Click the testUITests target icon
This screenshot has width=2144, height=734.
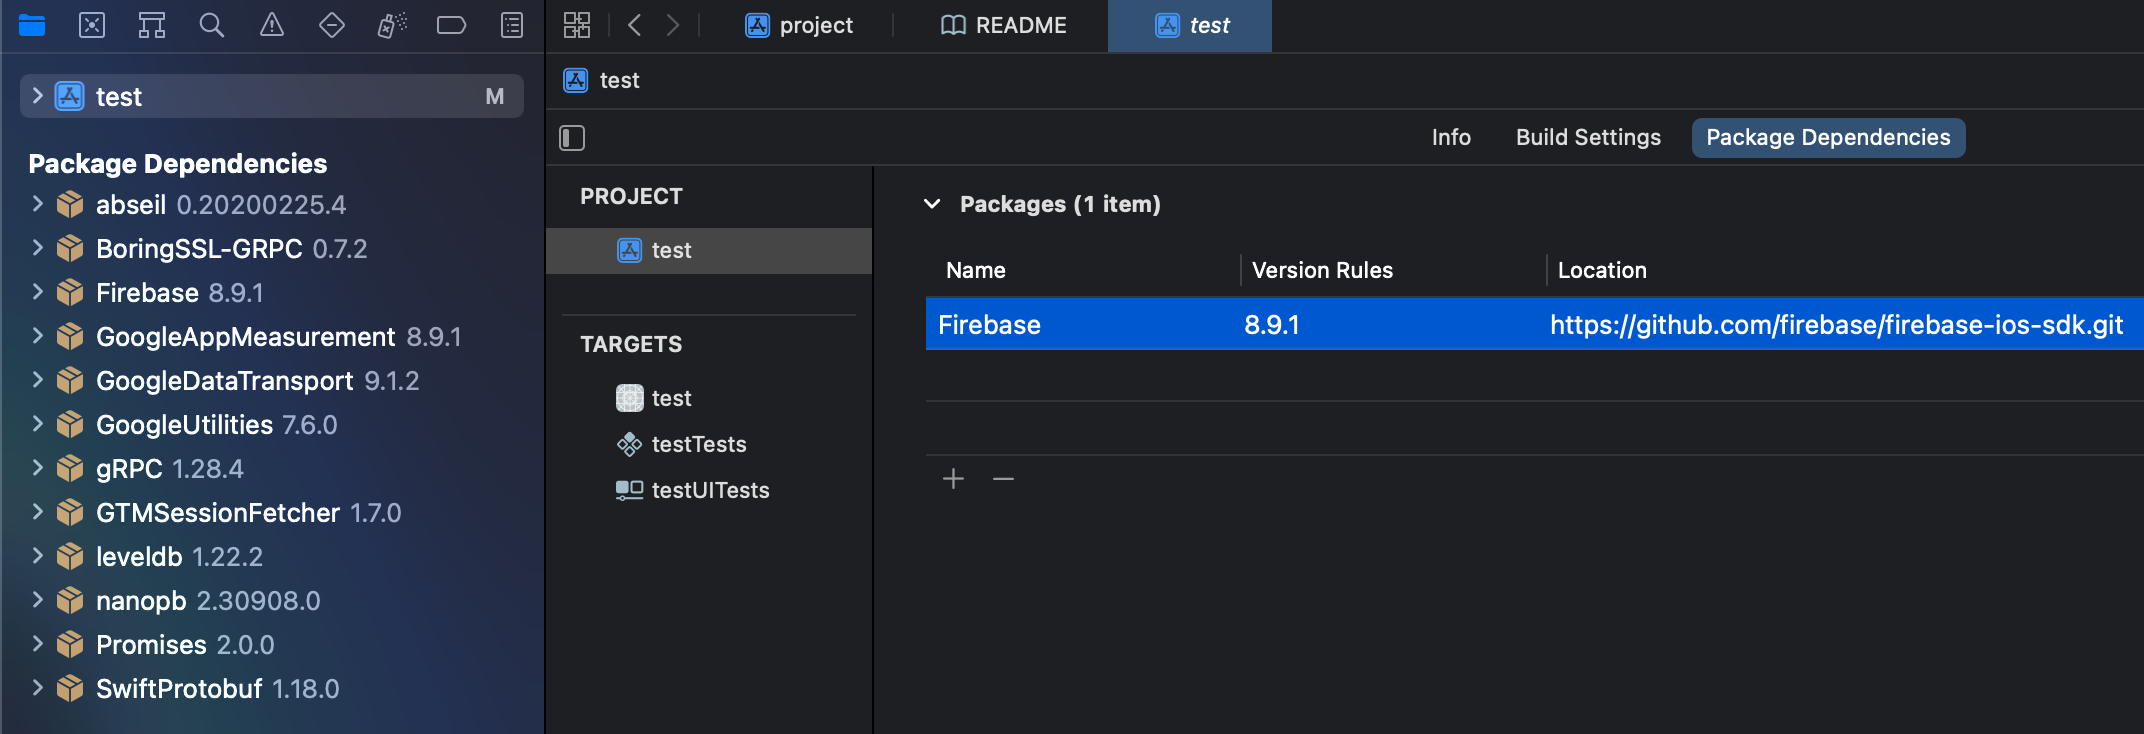point(629,490)
